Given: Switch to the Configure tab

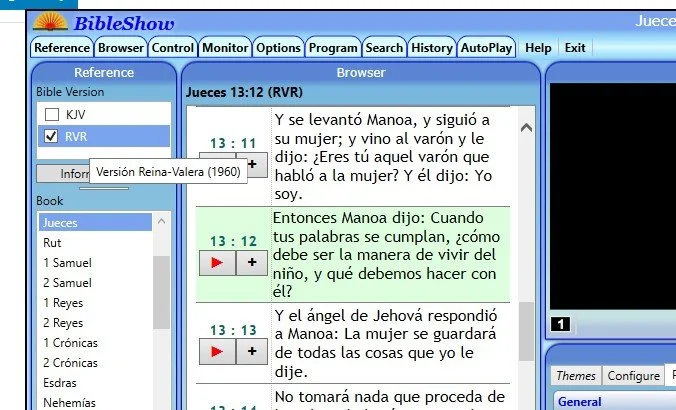Looking at the screenshot, I should (633, 376).
